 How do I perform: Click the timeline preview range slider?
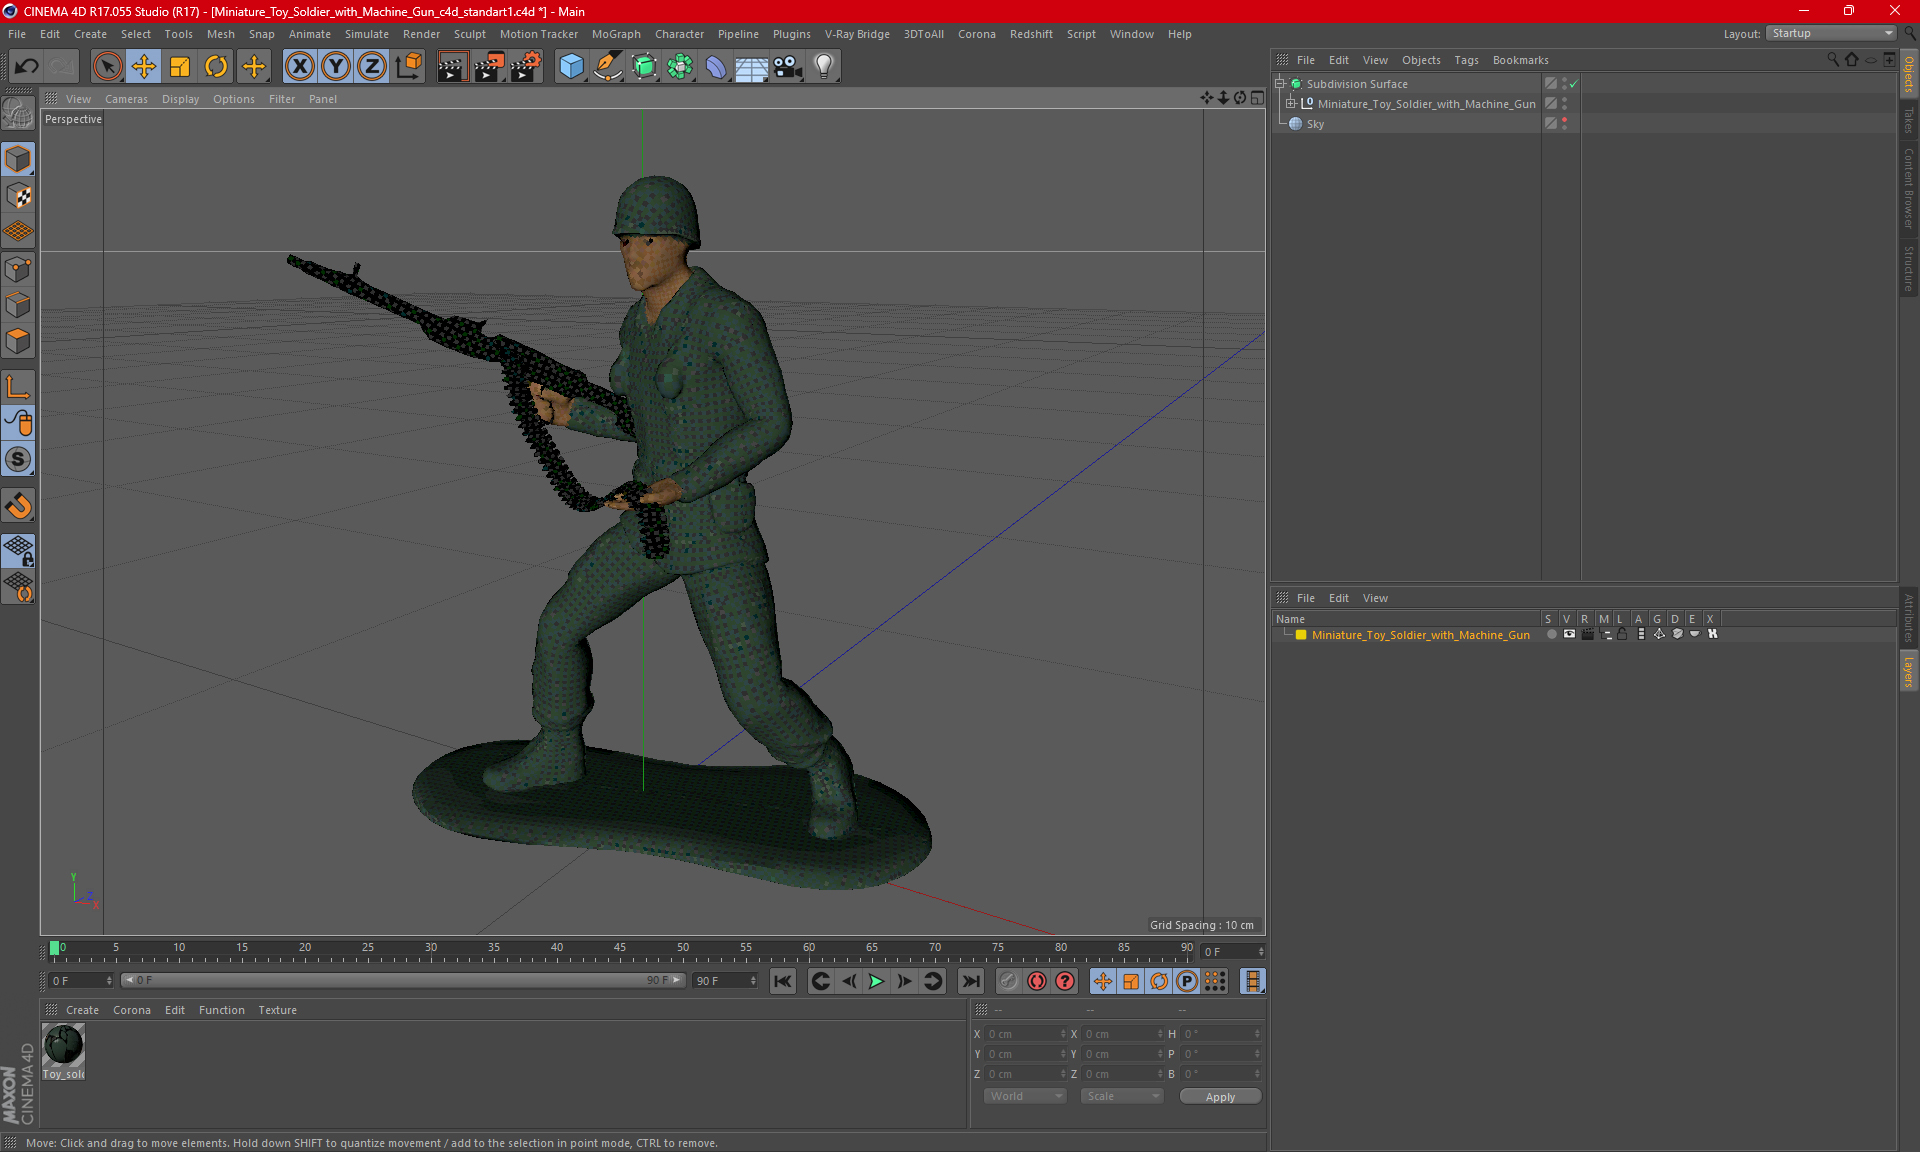pyautogui.click(x=404, y=980)
